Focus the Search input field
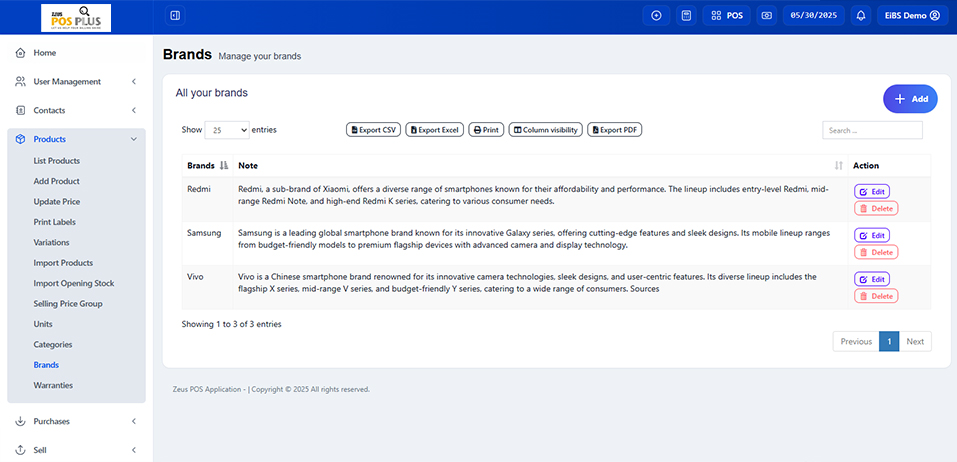The image size is (957, 462). (872, 130)
